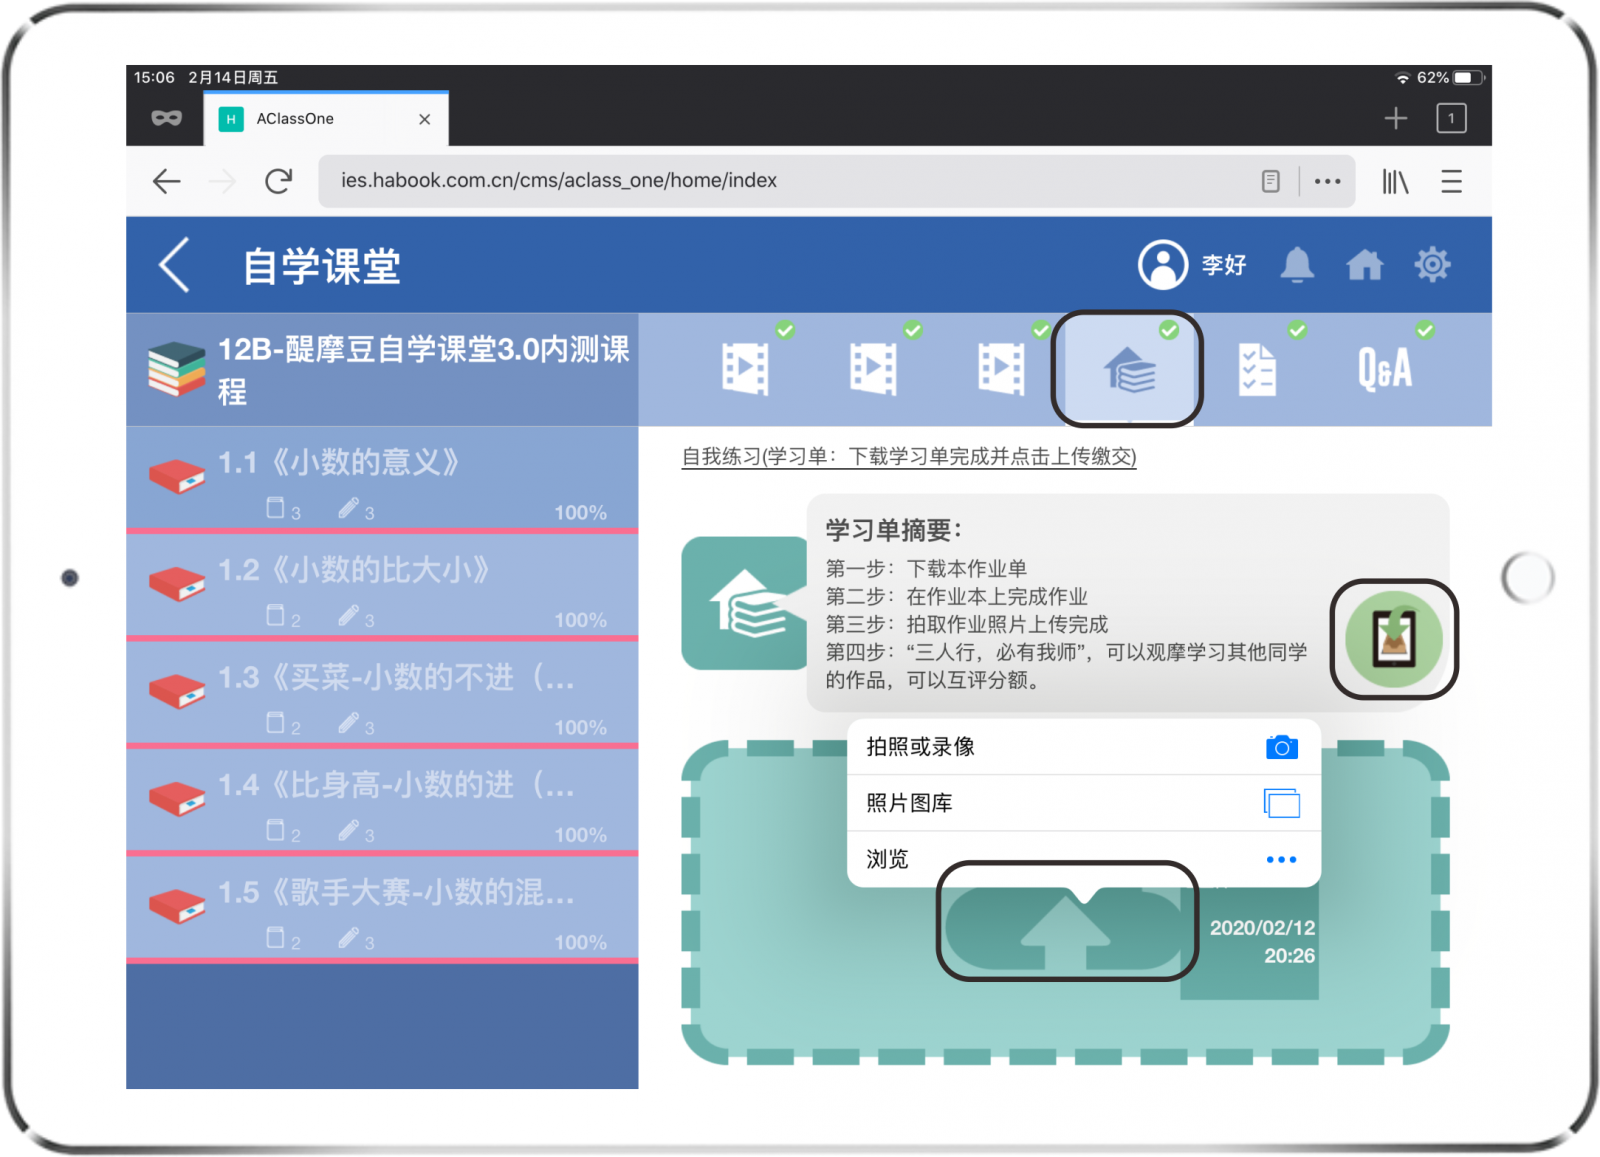Open the user profile 李好
Image resolution: width=1600 pixels, height=1157 pixels.
pyautogui.click(x=1192, y=265)
